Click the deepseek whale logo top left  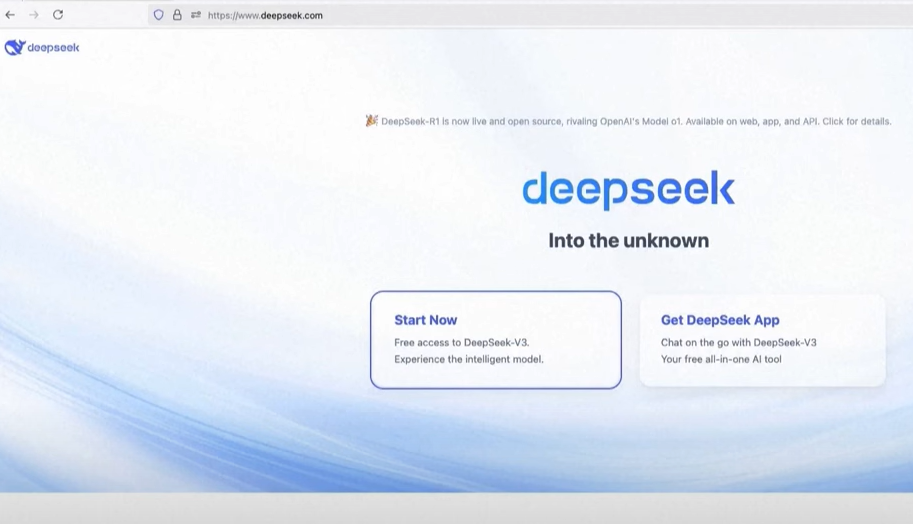42,48
